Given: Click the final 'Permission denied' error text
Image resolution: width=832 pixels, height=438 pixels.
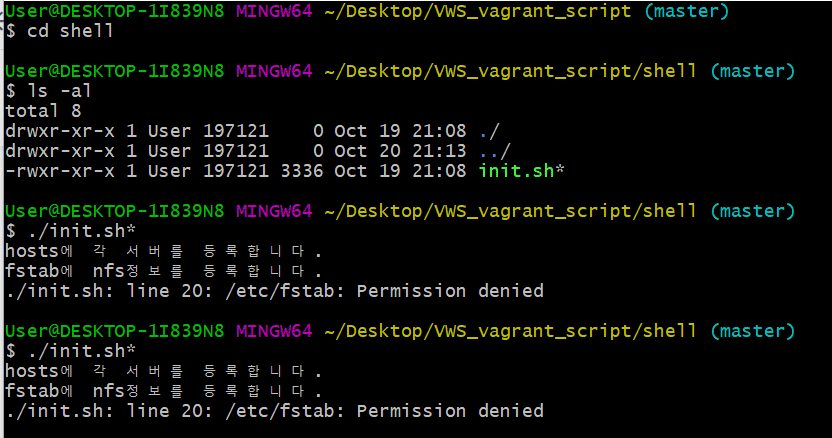Looking at the screenshot, I should tap(450, 411).
